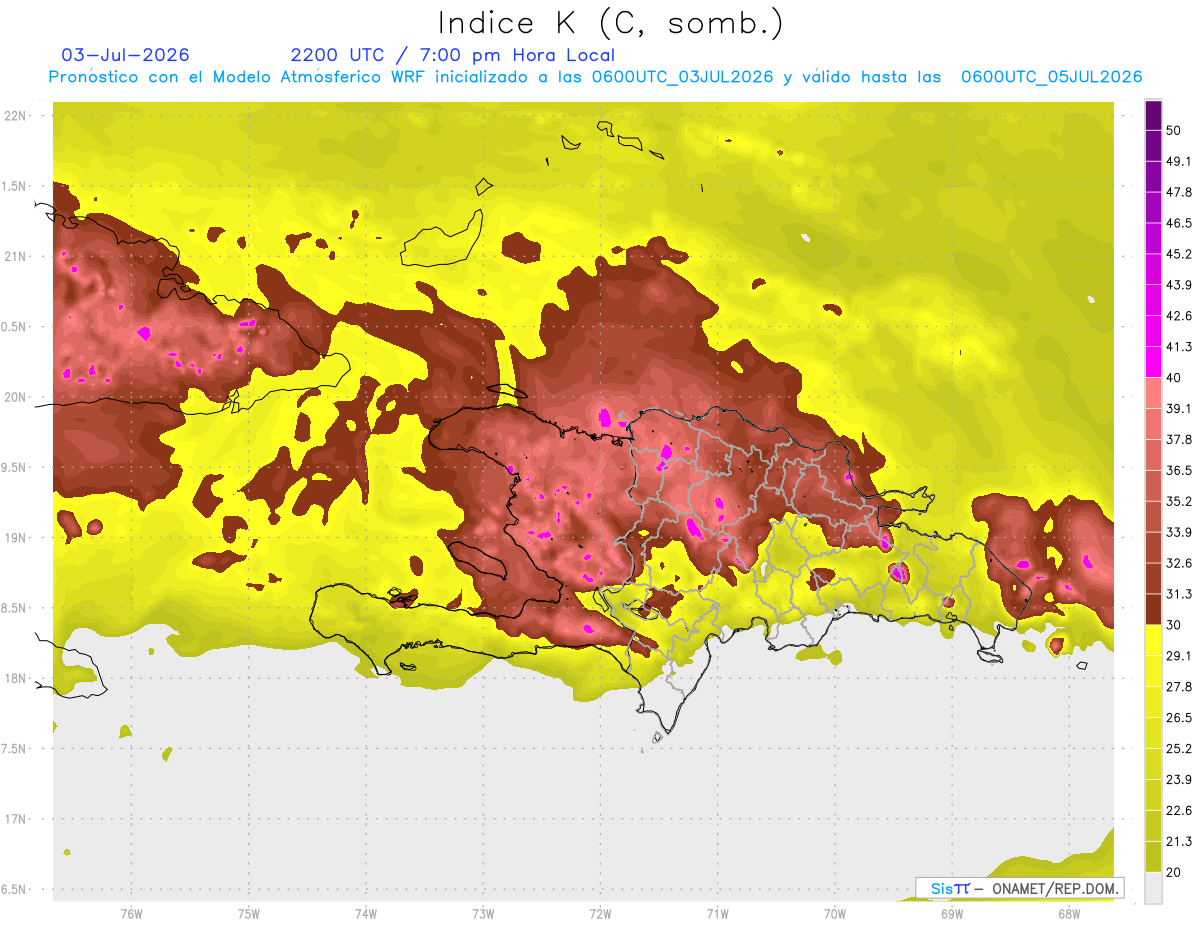Click the colorbar value '45.2'

tap(1179, 254)
